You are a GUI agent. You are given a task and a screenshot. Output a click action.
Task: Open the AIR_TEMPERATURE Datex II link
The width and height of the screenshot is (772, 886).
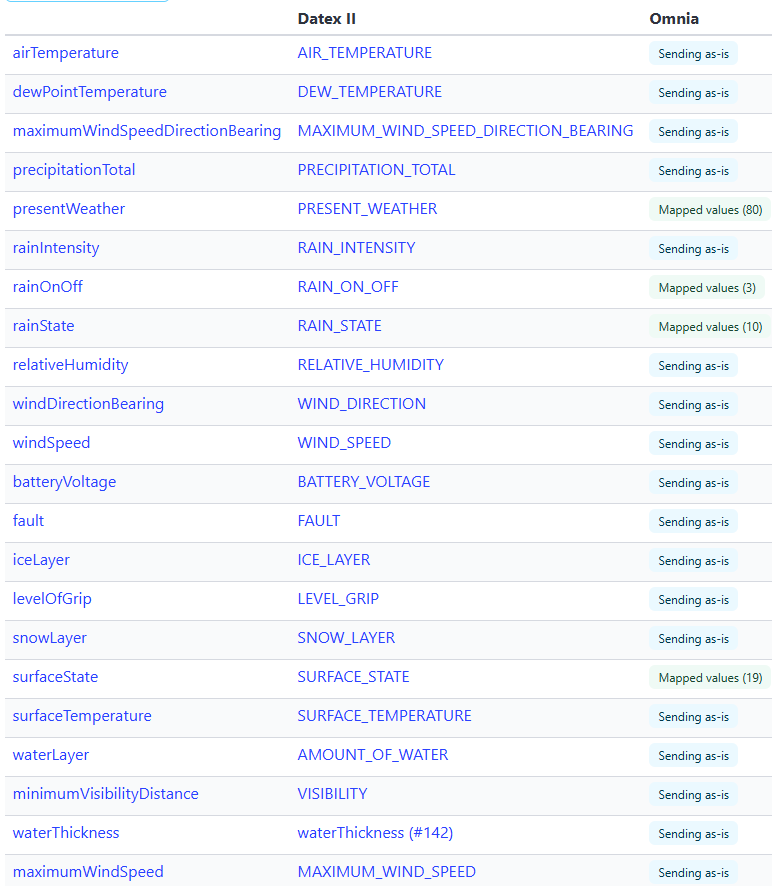[x=365, y=53]
